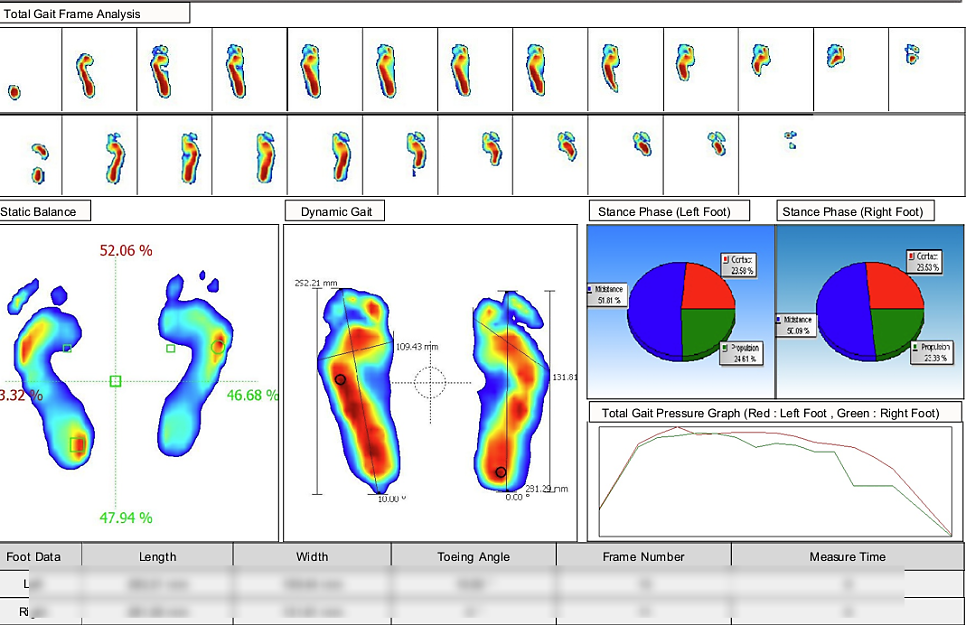This screenshot has height=625, width=966.
Task: Click the Measure Time column header
Action: [x=848, y=557]
